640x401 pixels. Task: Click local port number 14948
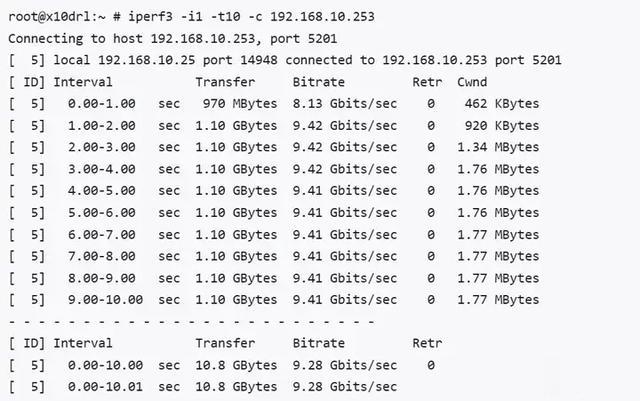pyautogui.click(x=259, y=60)
